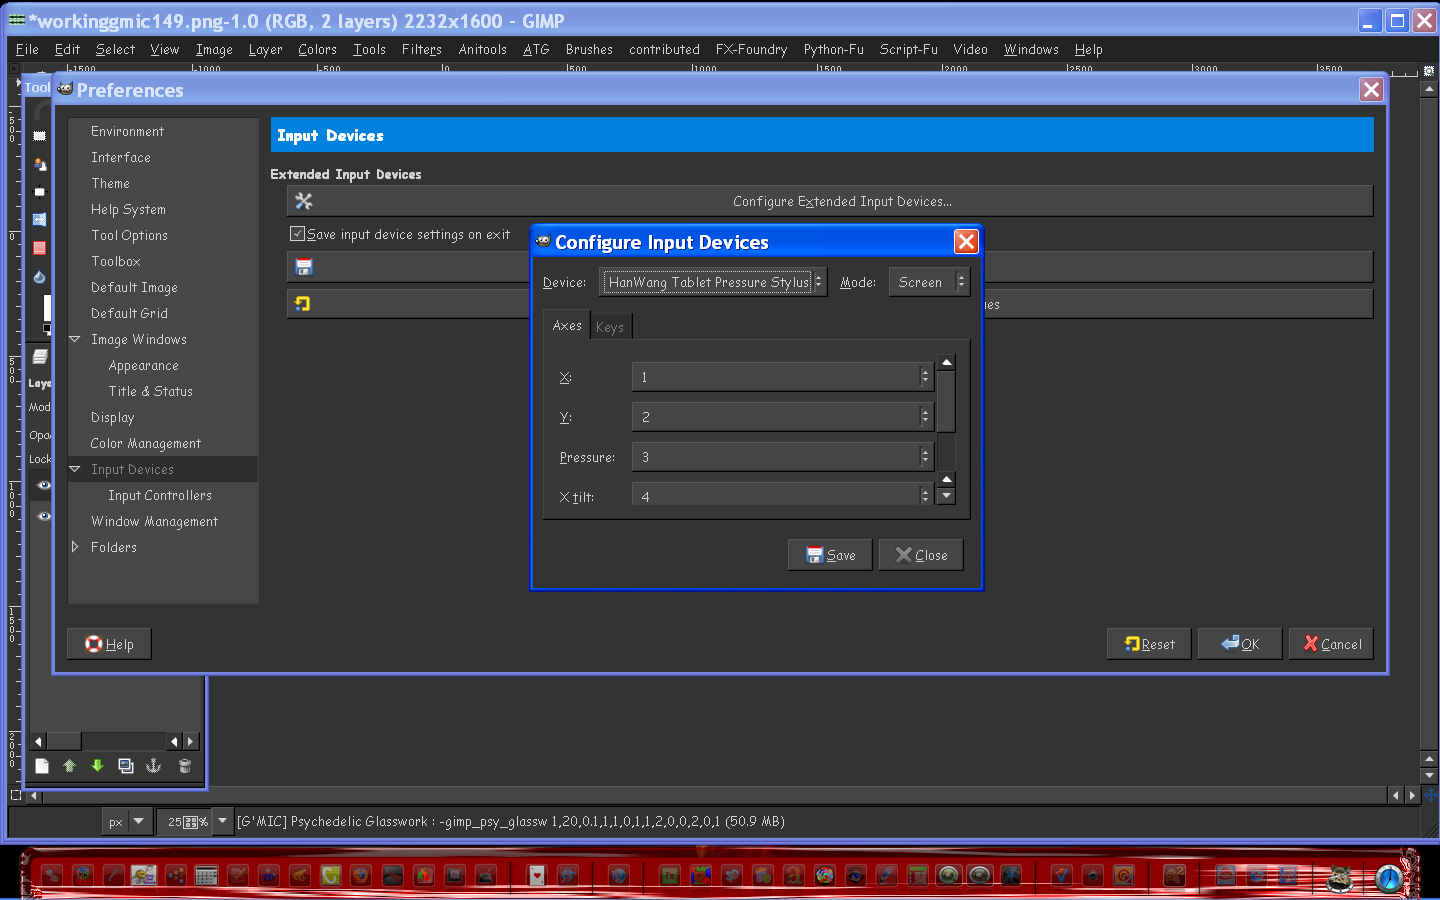This screenshot has width=1440, height=900.
Task: Open the Mode dropdown set to Screen
Action: pos(929,283)
